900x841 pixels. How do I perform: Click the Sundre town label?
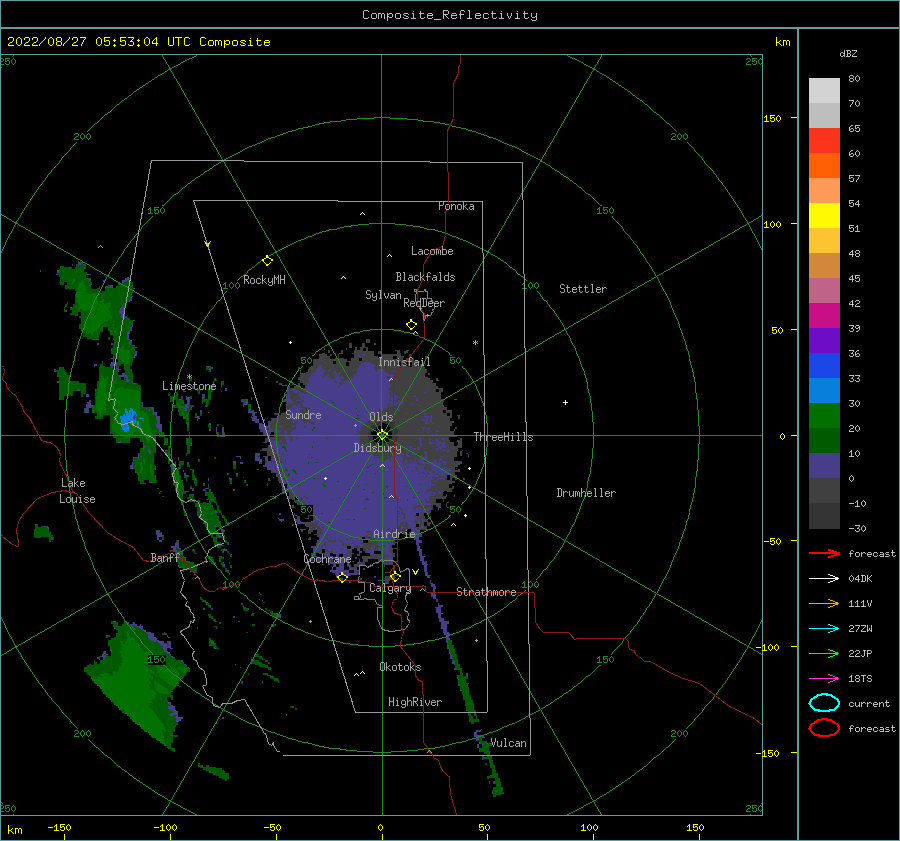pyautogui.click(x=303, y=414)
